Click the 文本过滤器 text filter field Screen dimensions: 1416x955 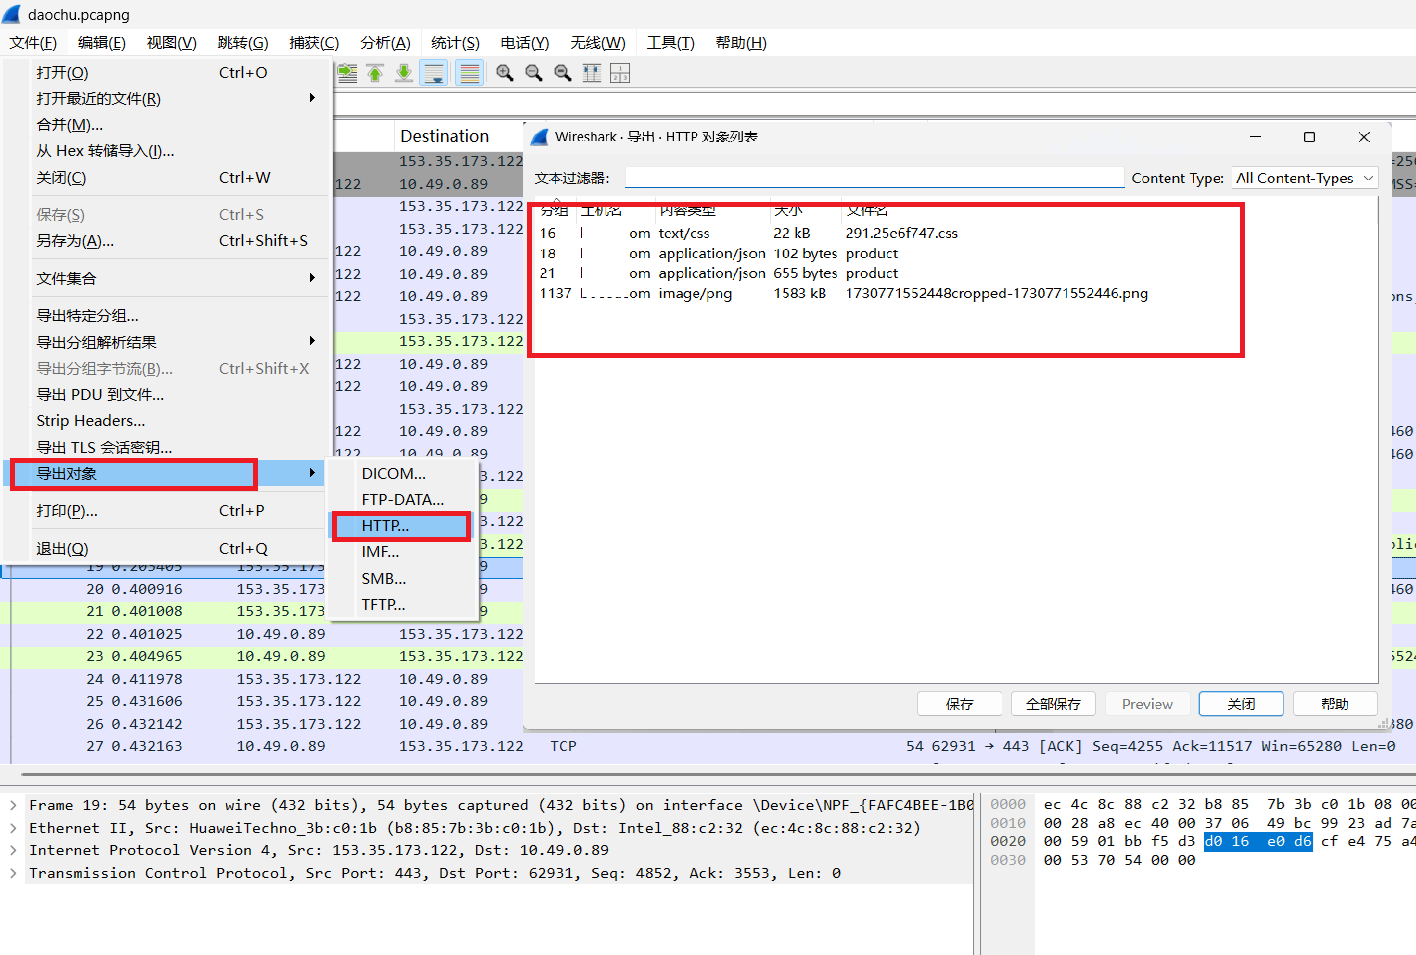(874, 178)
